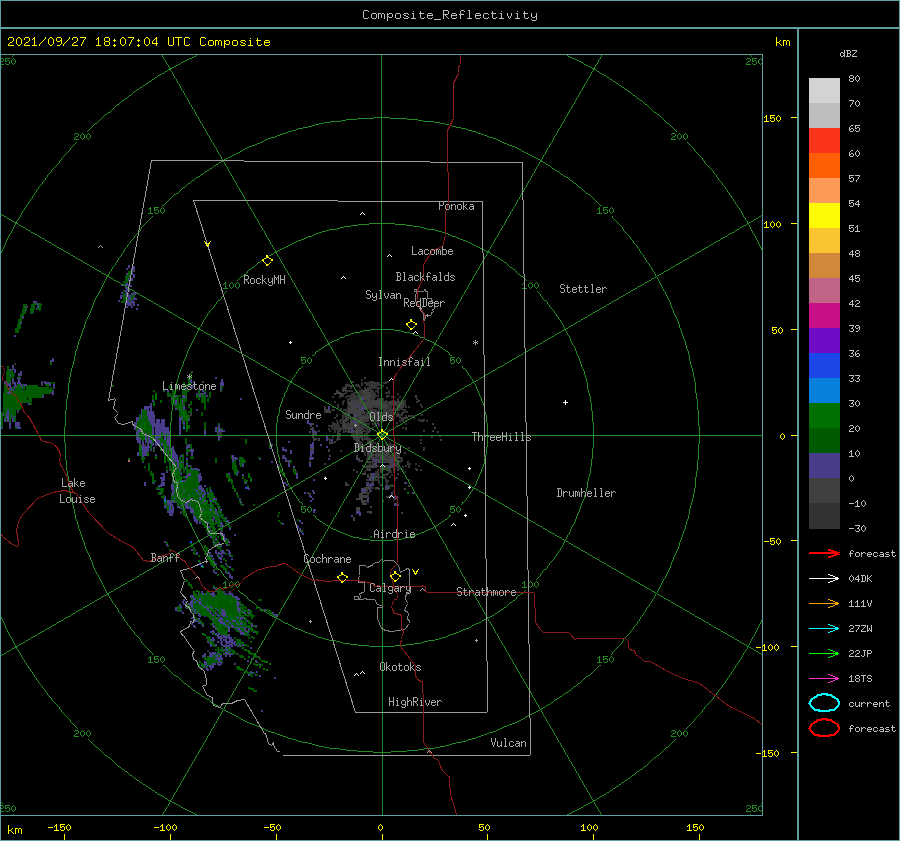Click the cyan 27ZW arrow legend icon
The image size is (900, 841).
(x=824, y=629)
